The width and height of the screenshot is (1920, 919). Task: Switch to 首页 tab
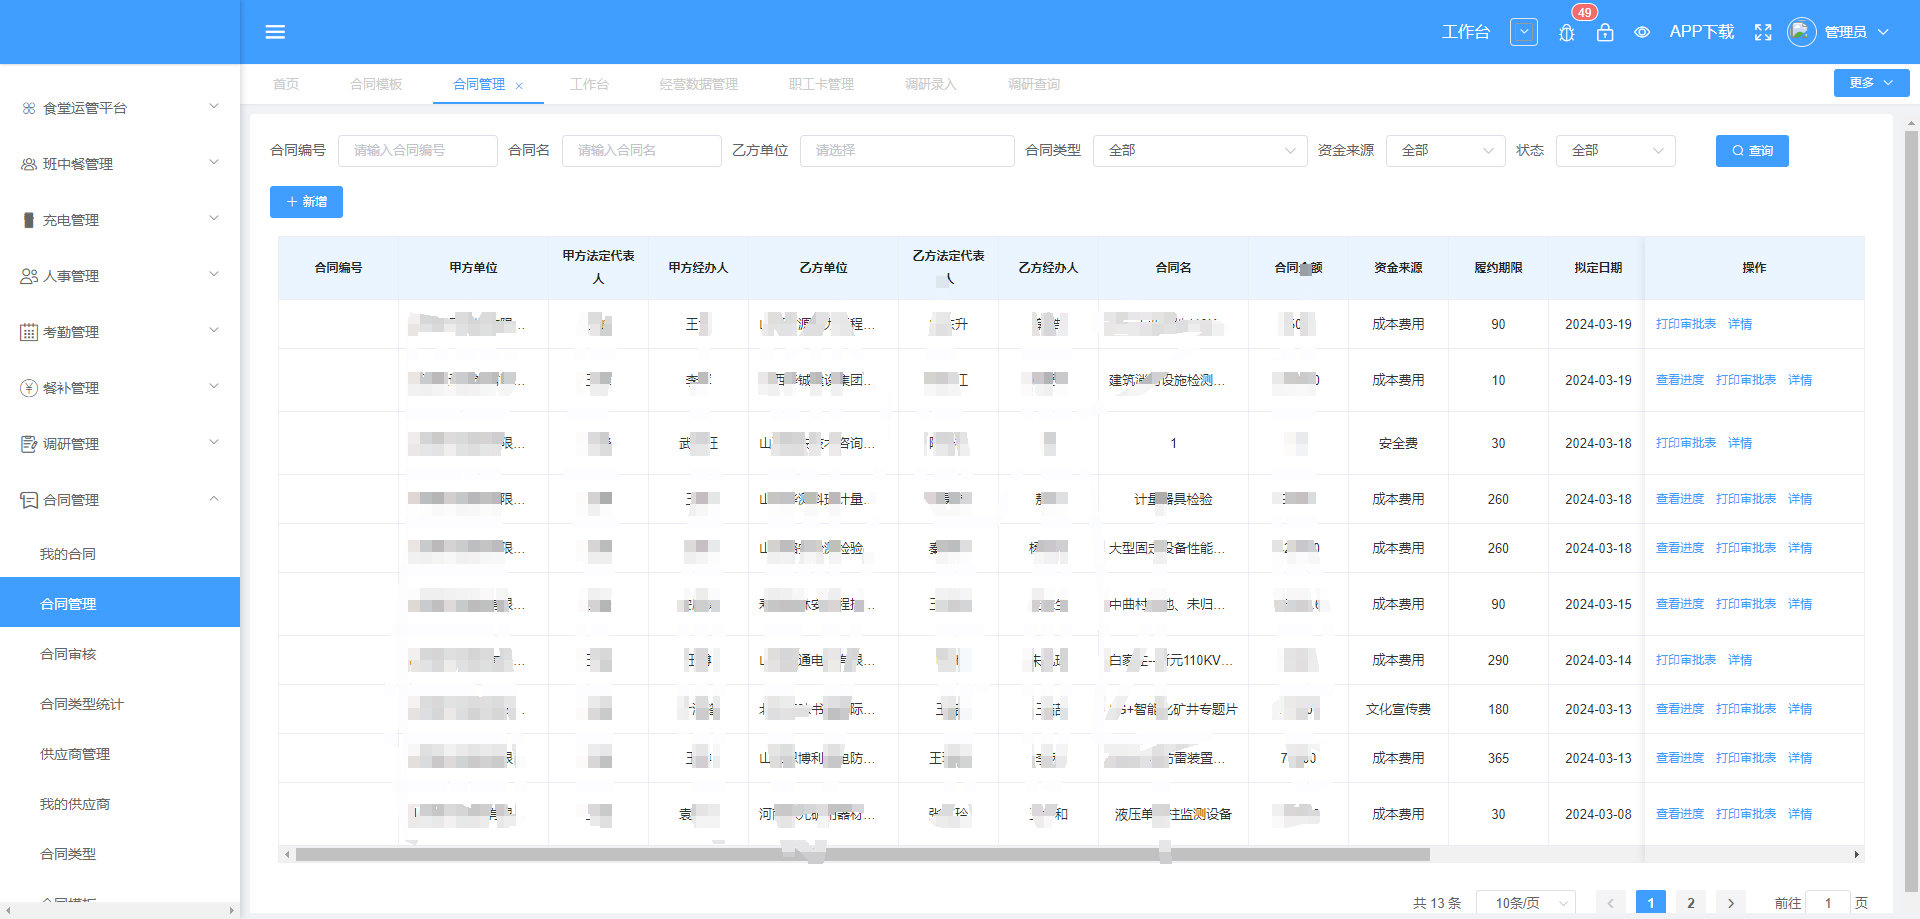[x=286, y=84]
